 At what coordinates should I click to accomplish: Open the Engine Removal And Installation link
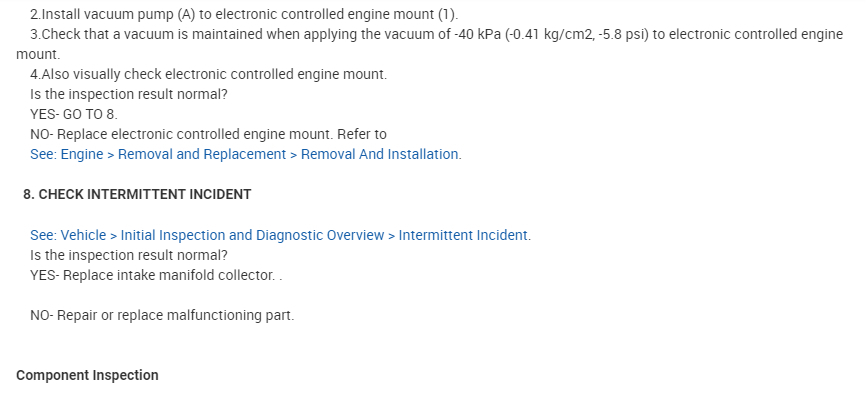click(x=380, y=154)
